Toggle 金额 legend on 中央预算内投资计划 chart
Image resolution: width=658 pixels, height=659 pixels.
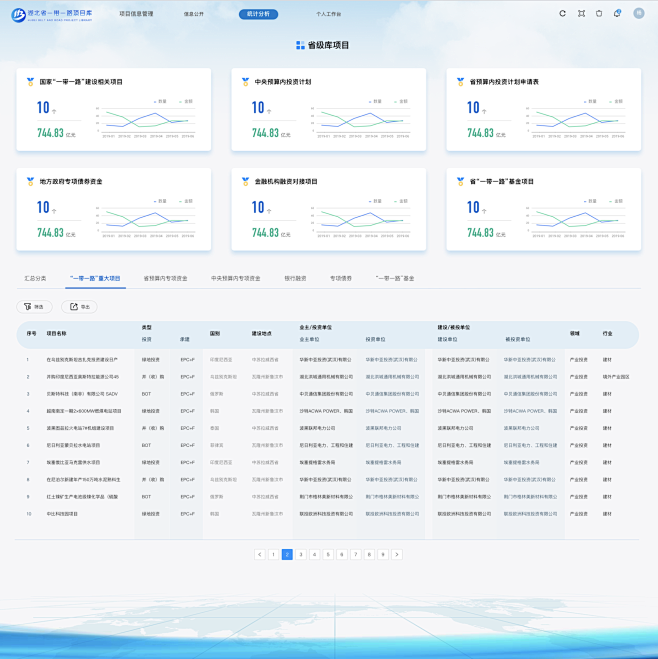[x=401, y=101]
